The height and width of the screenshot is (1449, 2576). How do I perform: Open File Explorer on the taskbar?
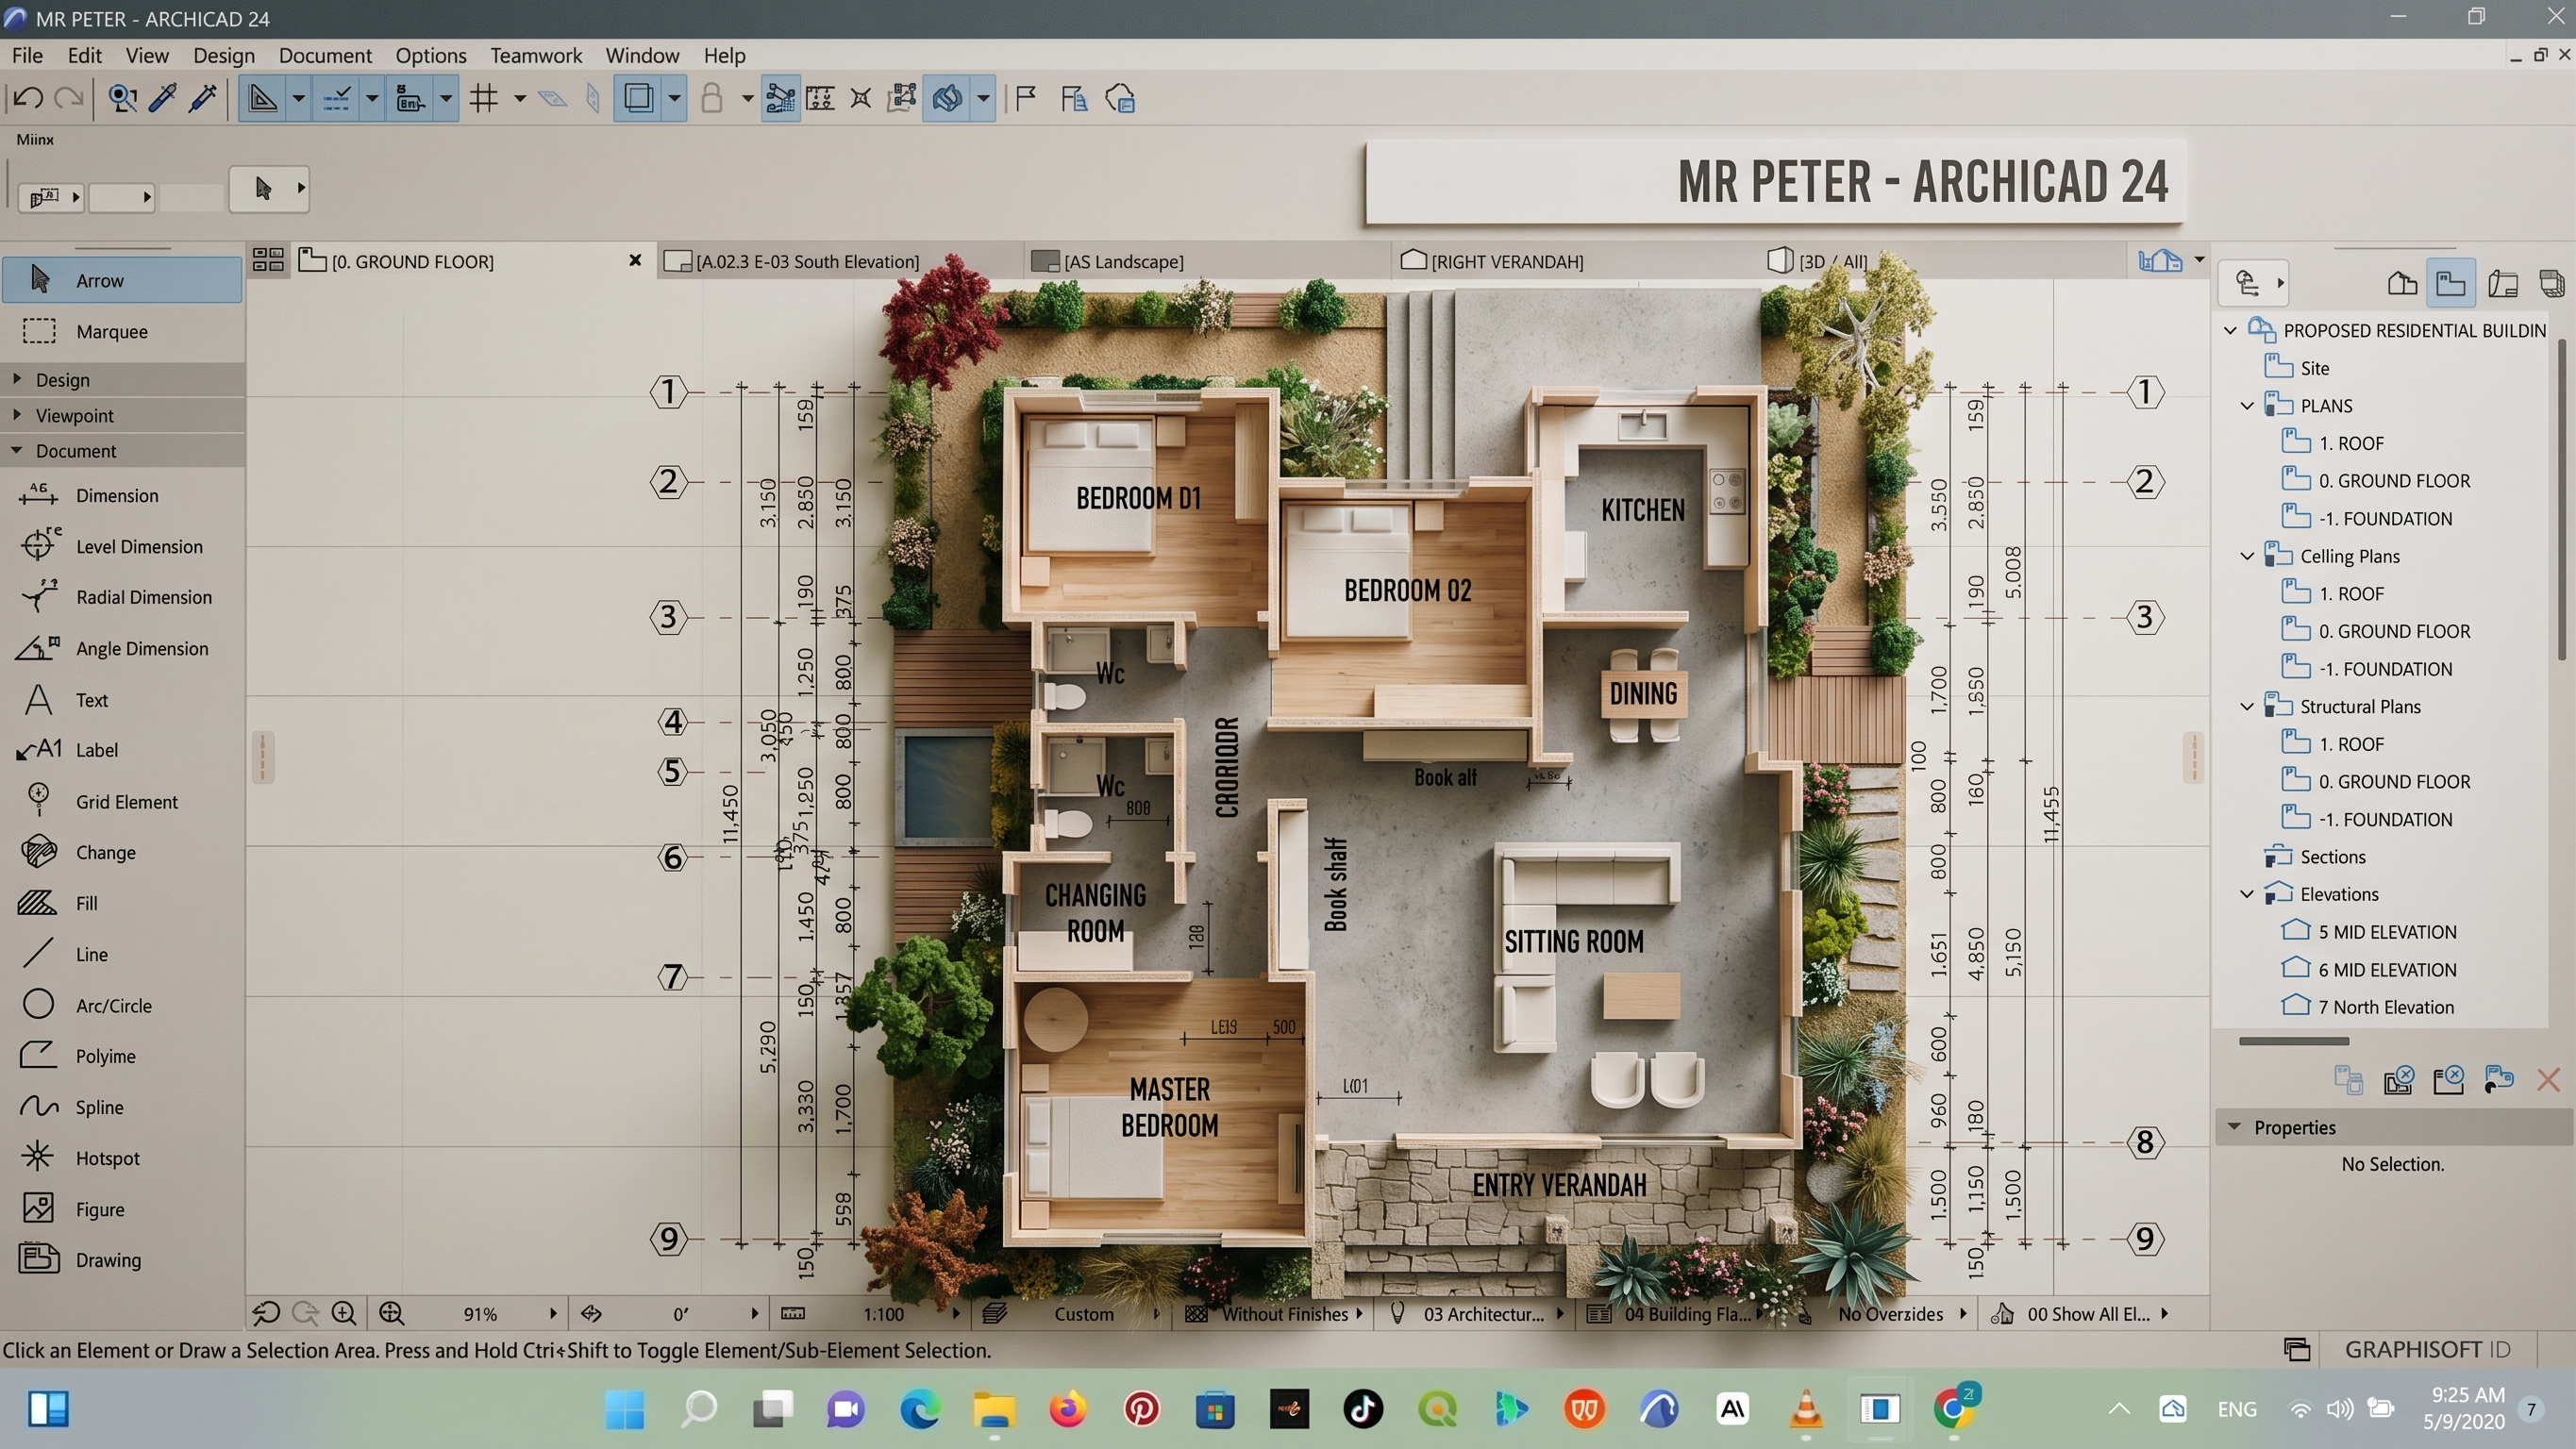coord(994,1409)
